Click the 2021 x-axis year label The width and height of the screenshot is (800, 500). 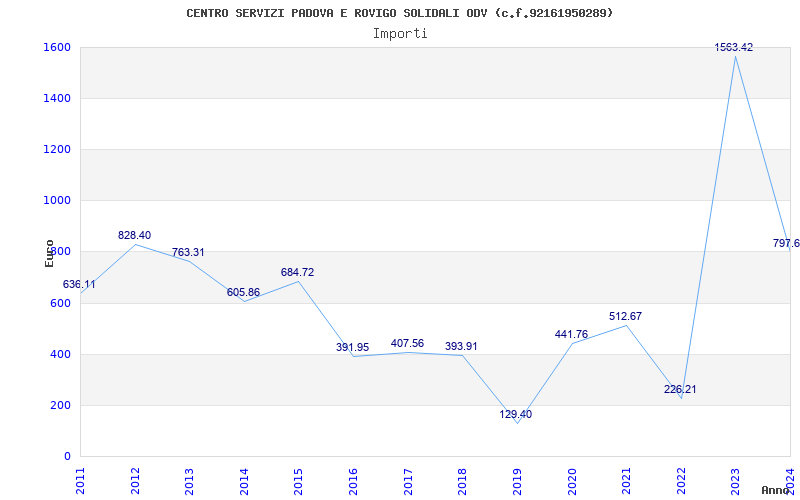pyautogui.click(x=626, y=481)
